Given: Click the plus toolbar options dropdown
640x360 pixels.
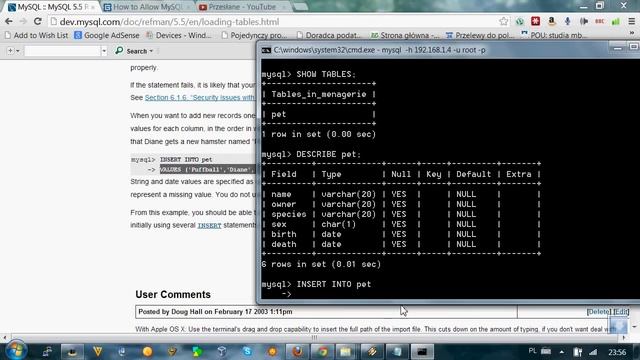Looking at the screenshot, I should point(13,51).
